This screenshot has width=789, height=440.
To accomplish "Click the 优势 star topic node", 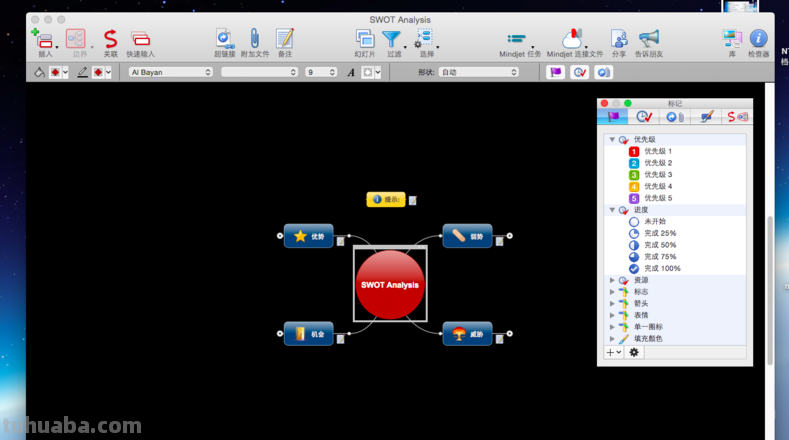I will pyautogui.click(x=308, y=237).
